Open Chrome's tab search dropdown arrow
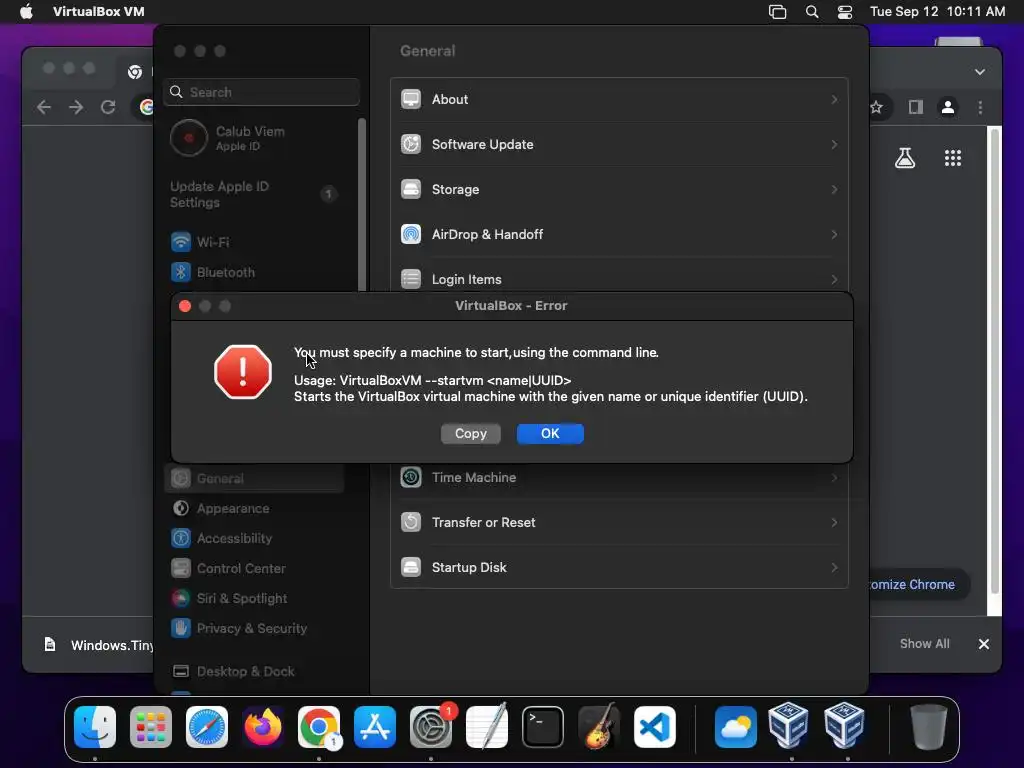Viewport: 1024px width, 768px height. point(980,72)
